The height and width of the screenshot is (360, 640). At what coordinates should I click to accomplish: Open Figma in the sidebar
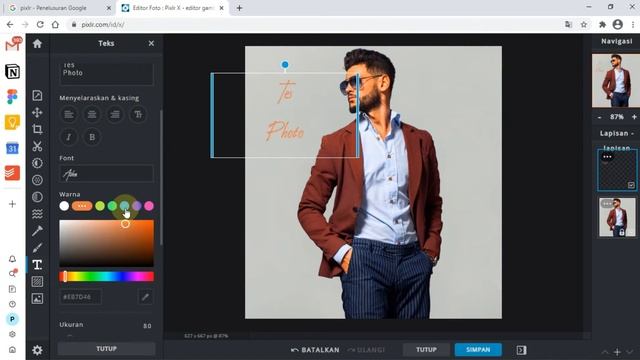12,96
